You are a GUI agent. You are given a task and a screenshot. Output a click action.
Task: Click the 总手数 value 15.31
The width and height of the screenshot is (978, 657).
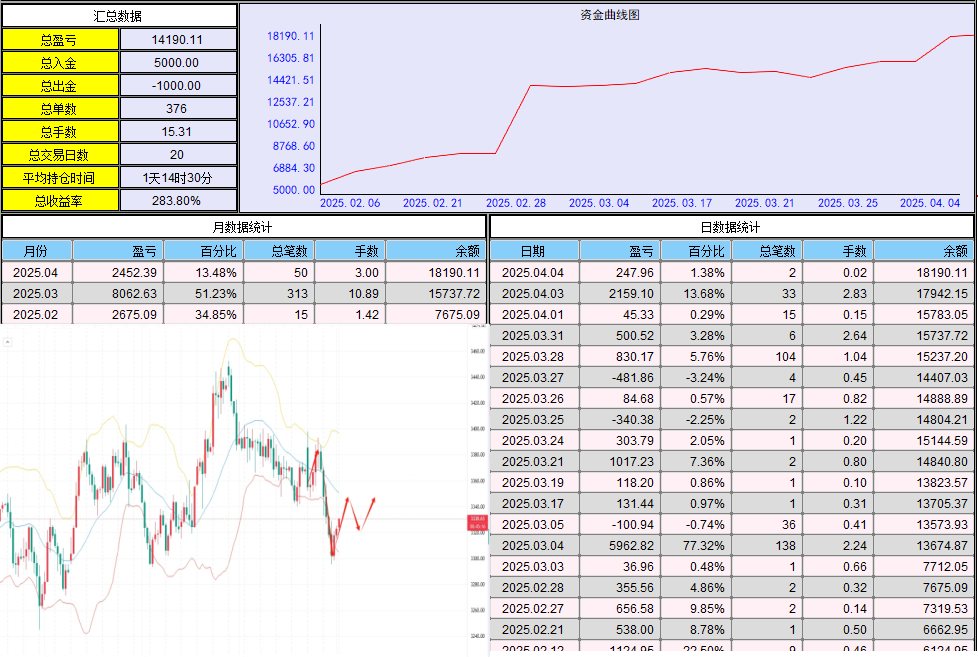[178, 132]
